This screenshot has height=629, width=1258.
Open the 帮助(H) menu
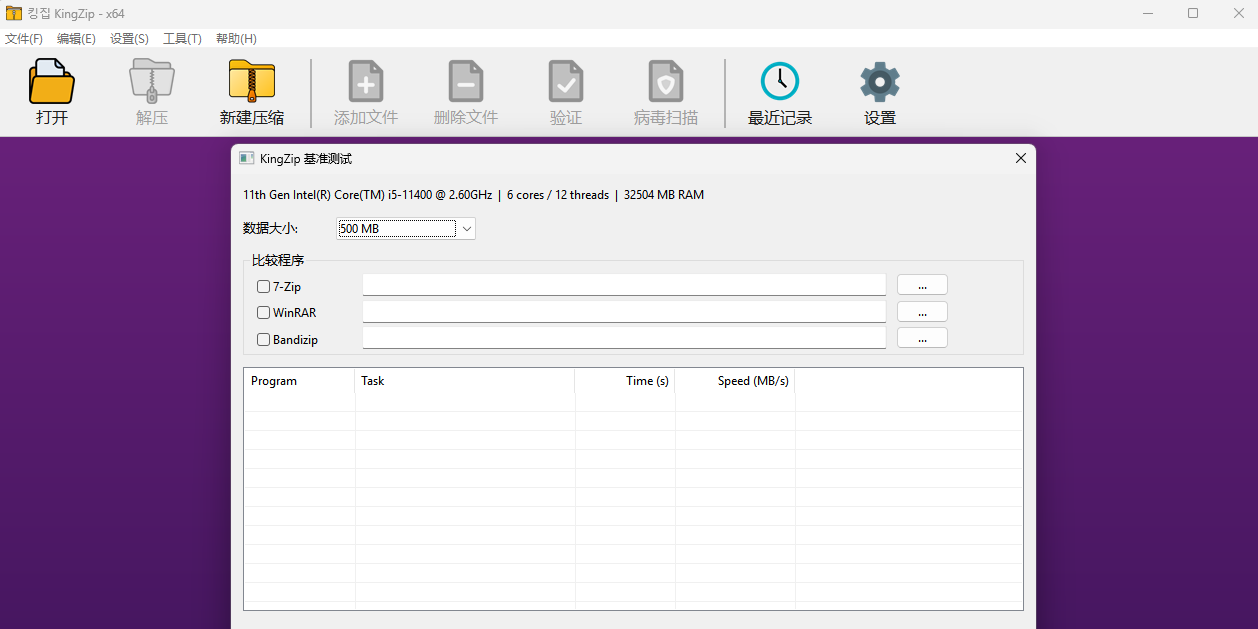coord(236,39)
